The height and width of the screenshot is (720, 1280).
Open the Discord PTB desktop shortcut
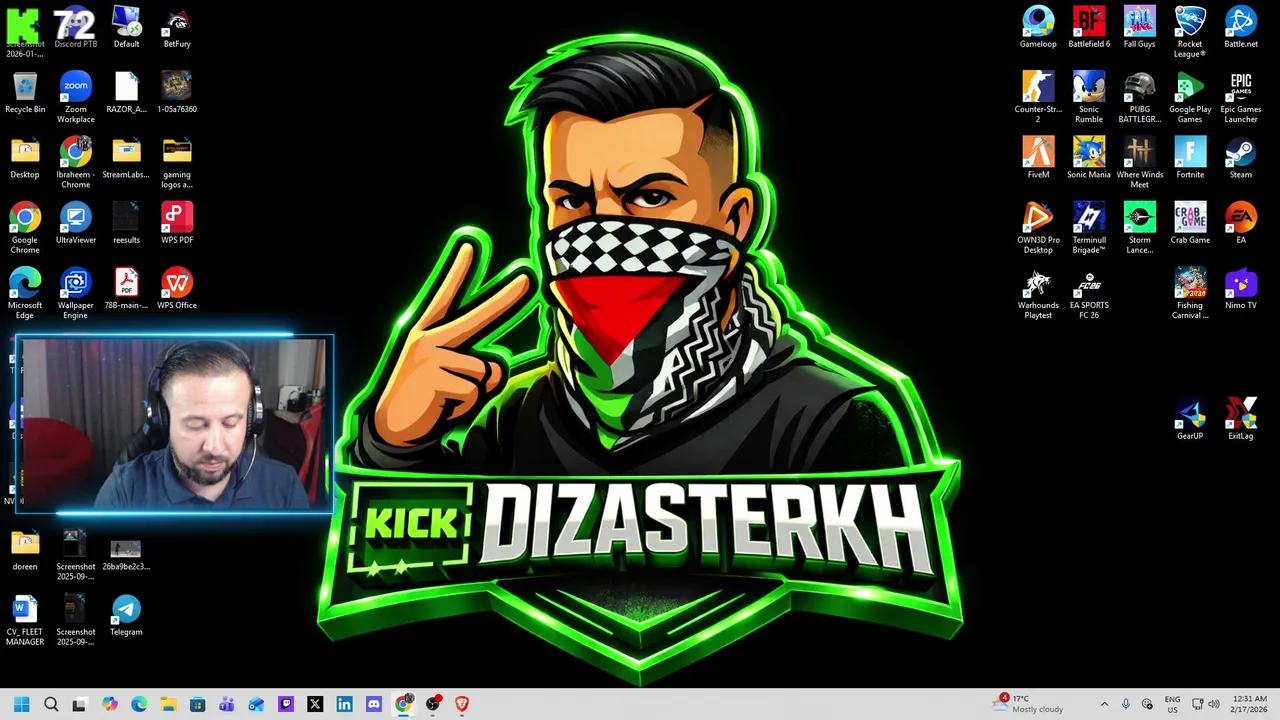75,27
